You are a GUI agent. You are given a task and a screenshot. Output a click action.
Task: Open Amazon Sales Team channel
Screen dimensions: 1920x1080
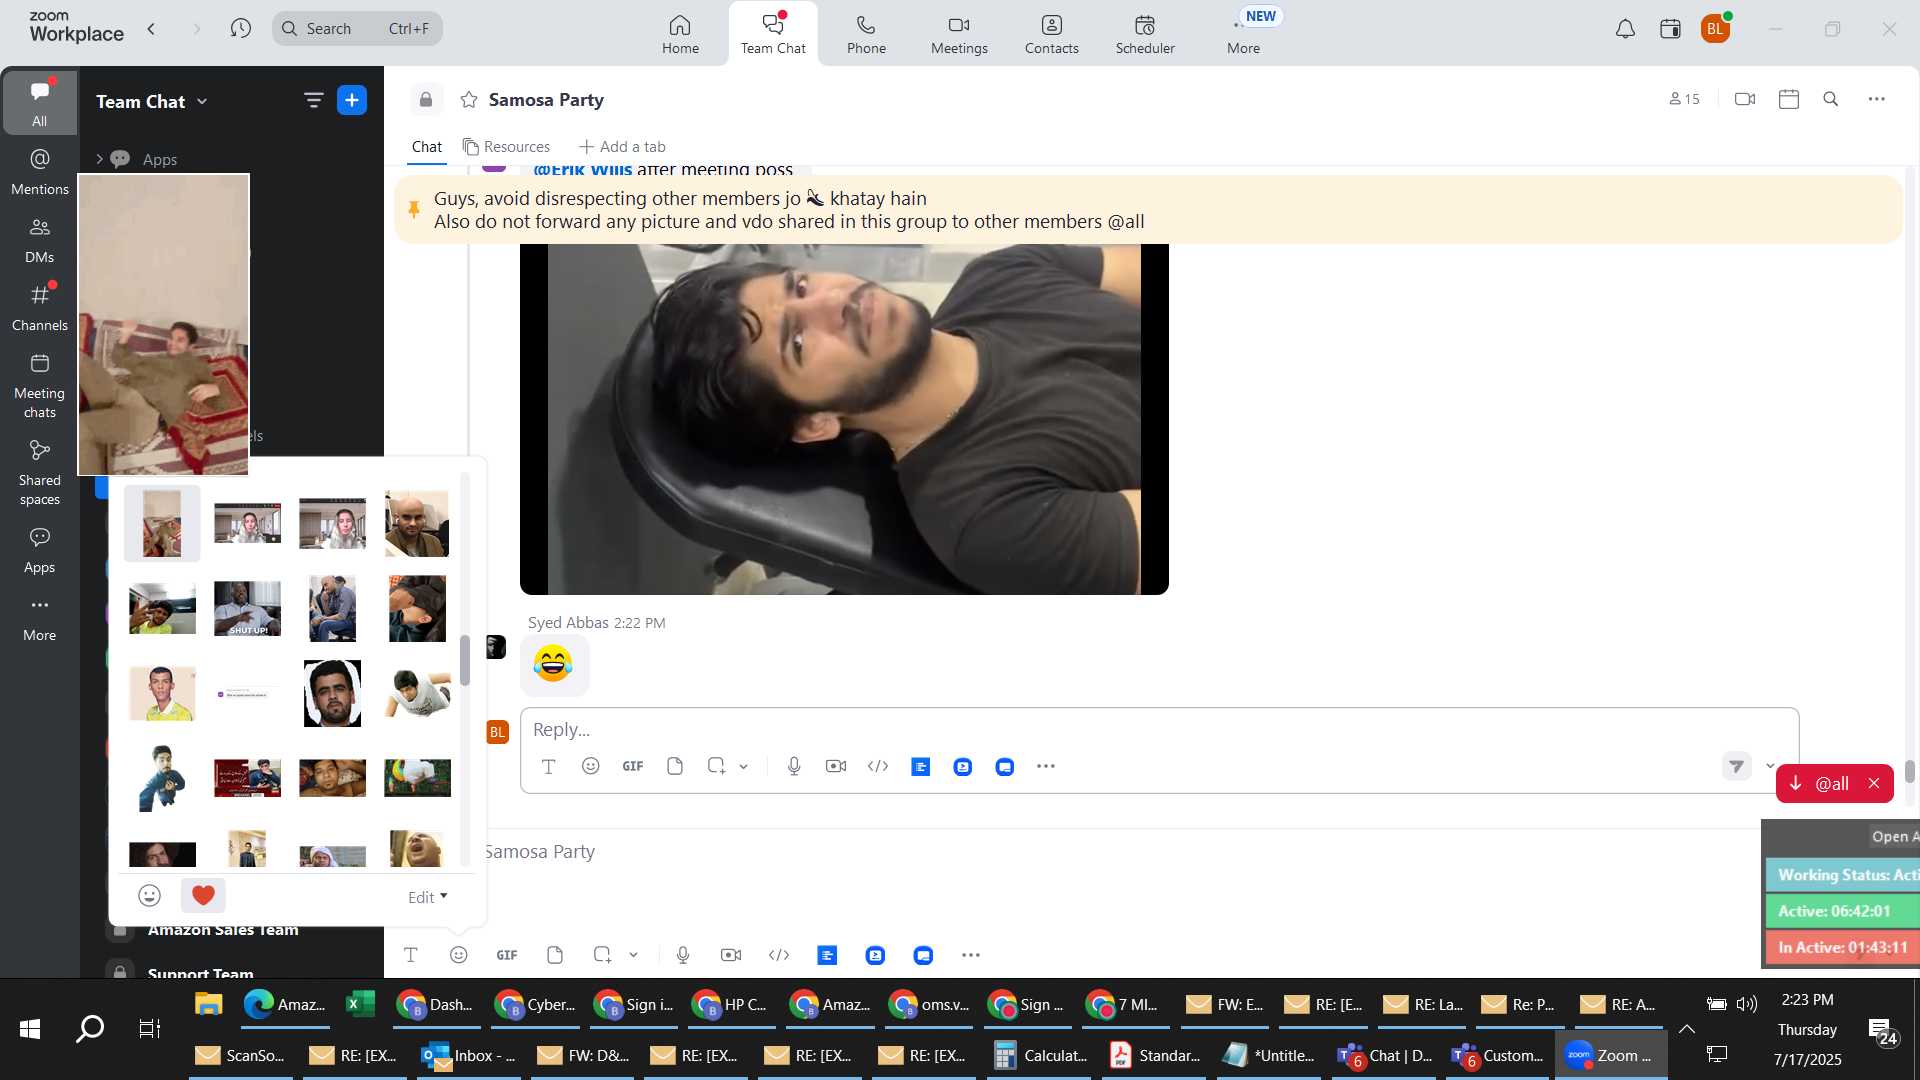point(223,930)
